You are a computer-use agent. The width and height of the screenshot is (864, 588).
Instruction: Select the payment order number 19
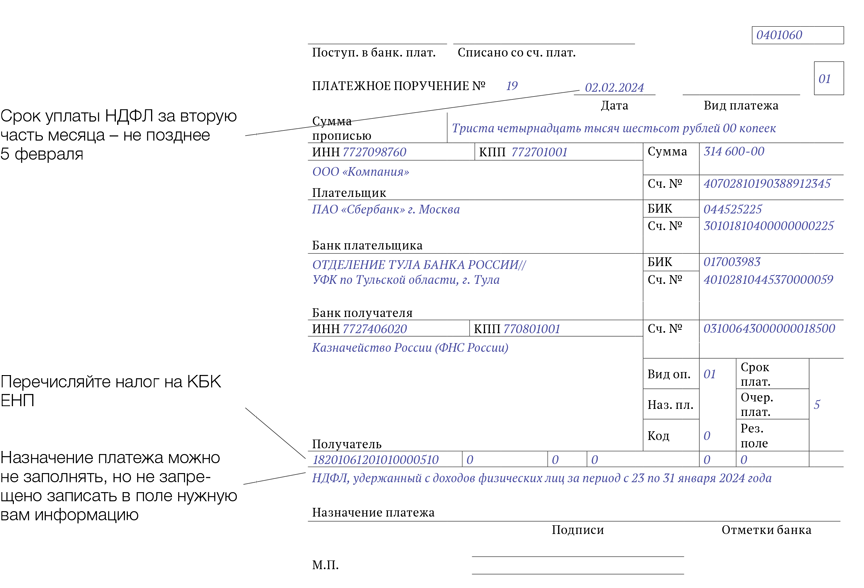click(x=512, y=87)
